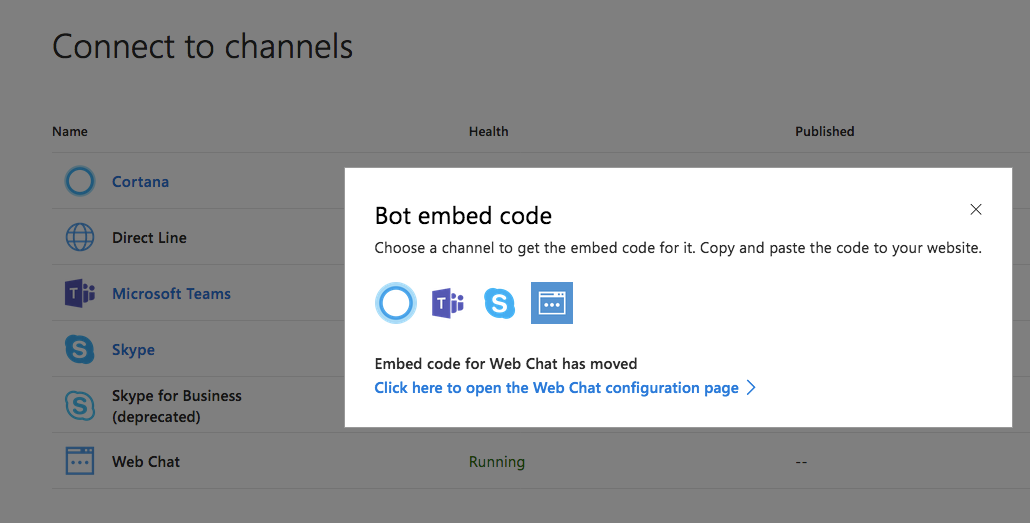Click the 'Bot embed code' dialog title

(x=463, y=216)
